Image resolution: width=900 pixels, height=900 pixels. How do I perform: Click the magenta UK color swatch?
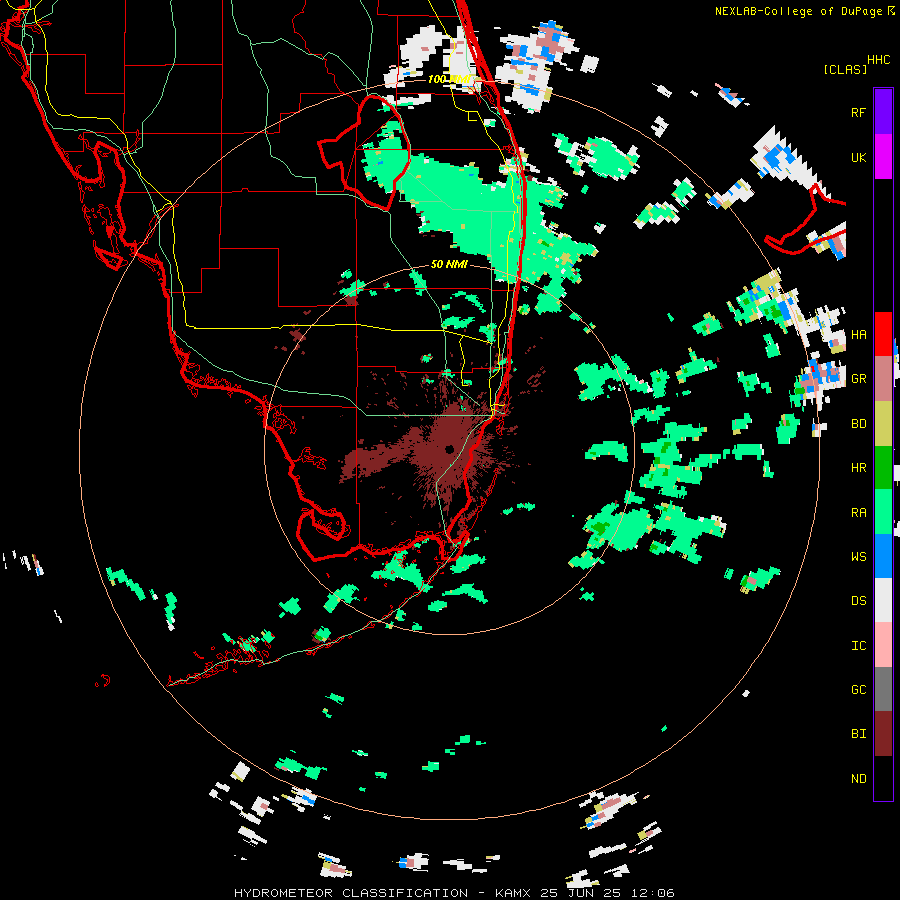[883, 157]
